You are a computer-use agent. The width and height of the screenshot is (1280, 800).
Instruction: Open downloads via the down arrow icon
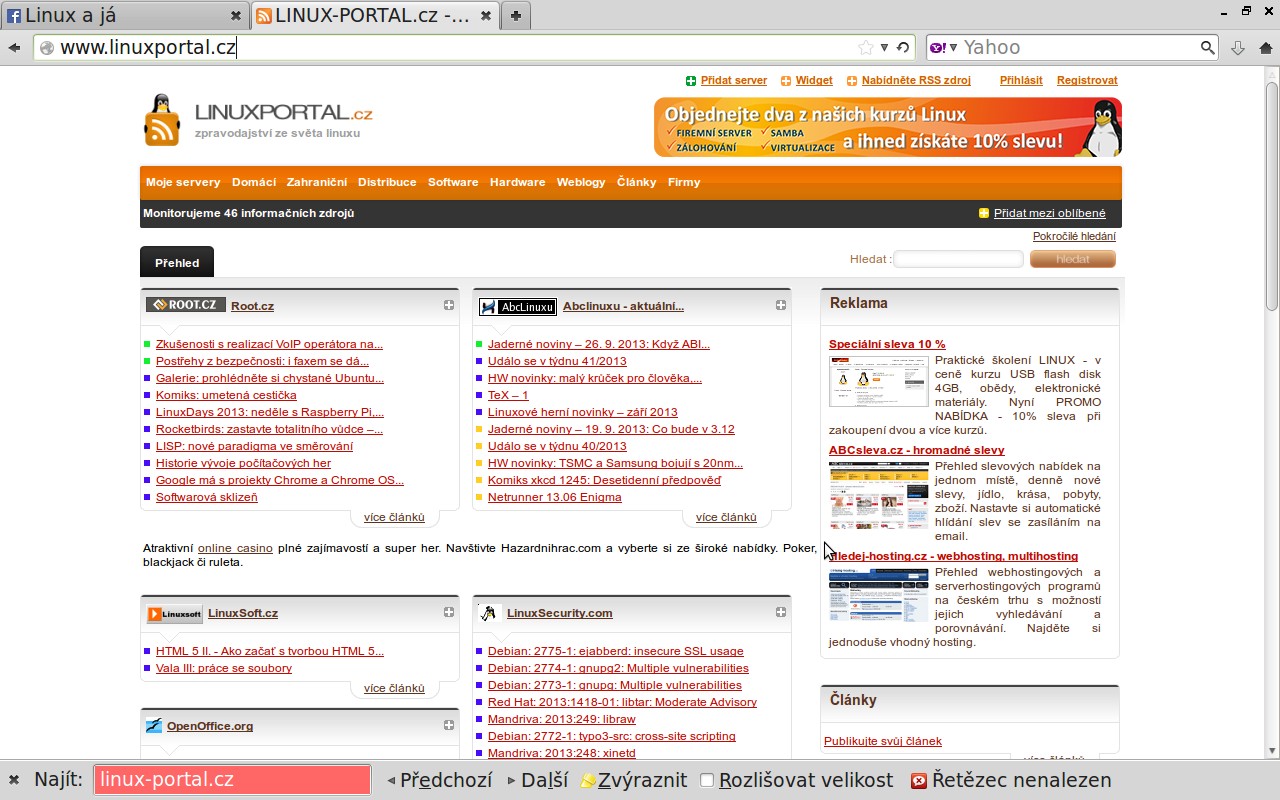1238,47
